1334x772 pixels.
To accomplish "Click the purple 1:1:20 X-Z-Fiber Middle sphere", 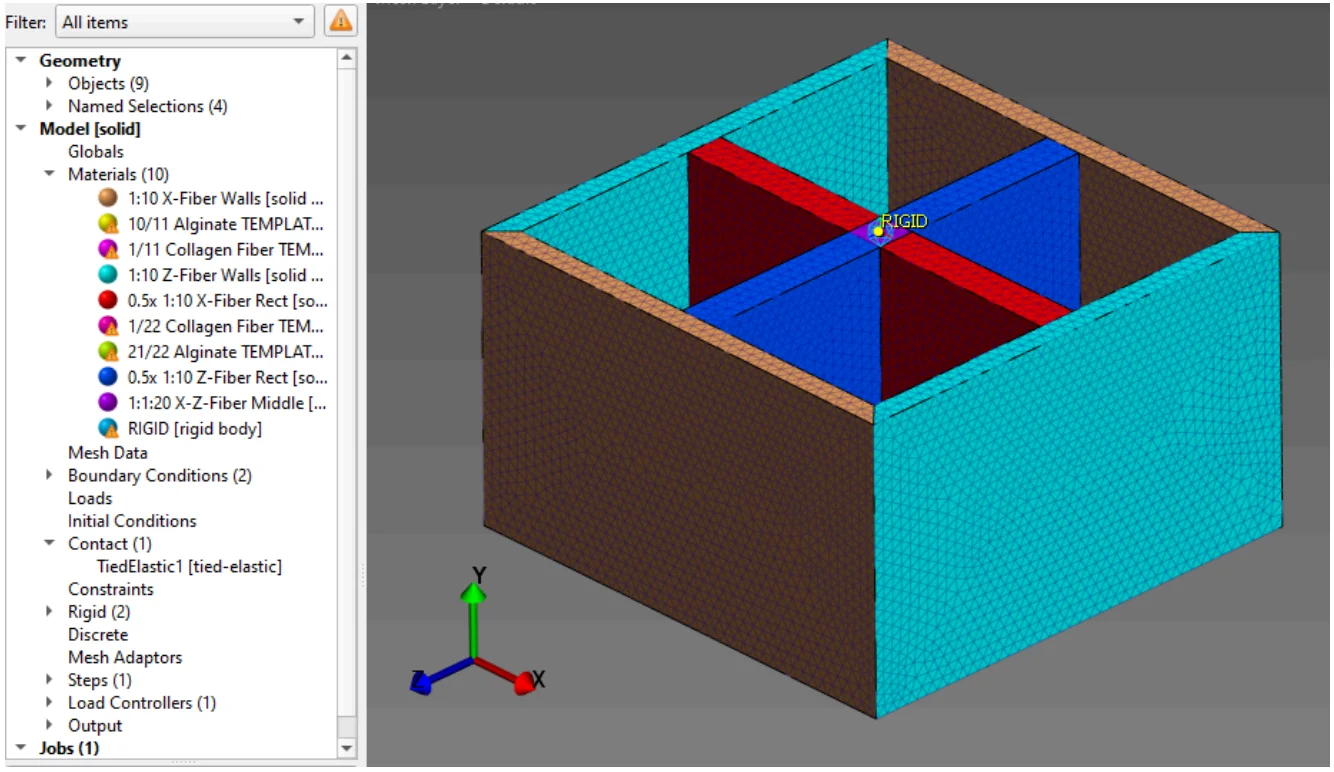I will [109, 403].
